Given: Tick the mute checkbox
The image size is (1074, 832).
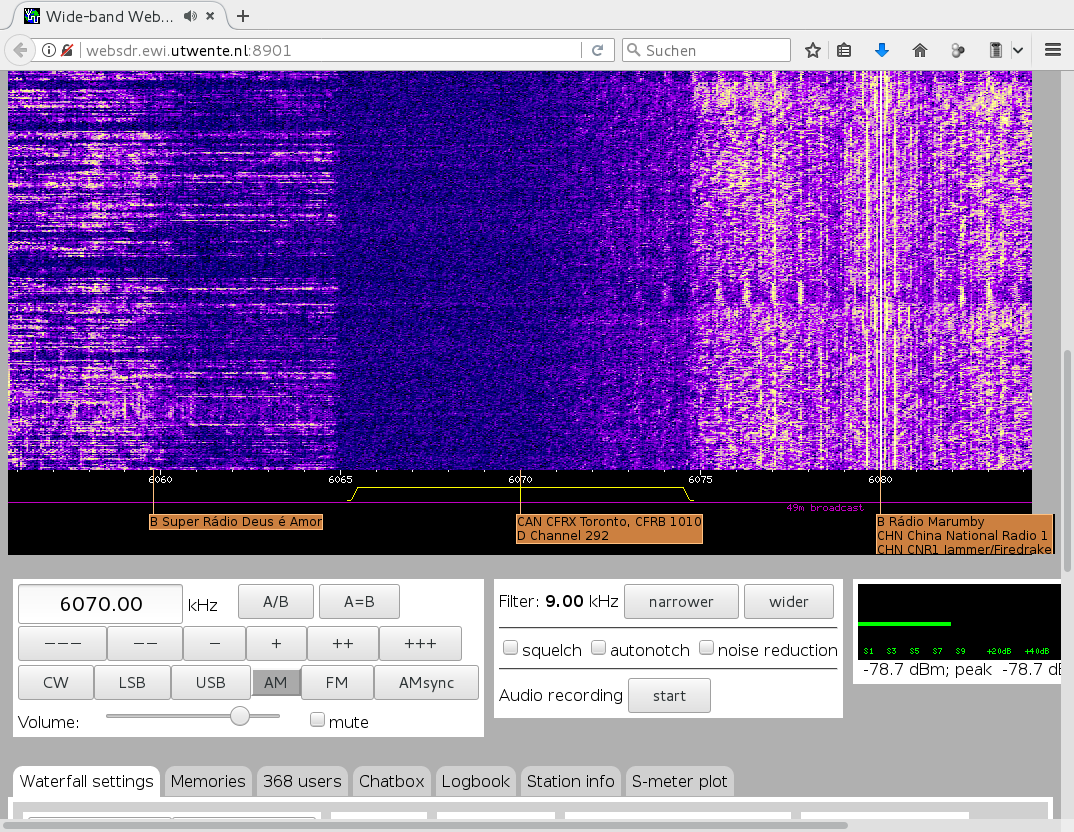Looking at the screenshot, I should 318,720.
